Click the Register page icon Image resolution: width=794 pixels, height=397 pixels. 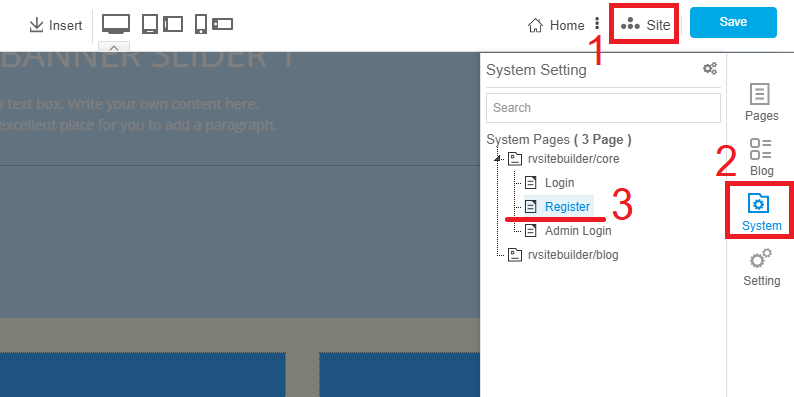point(530,206)
